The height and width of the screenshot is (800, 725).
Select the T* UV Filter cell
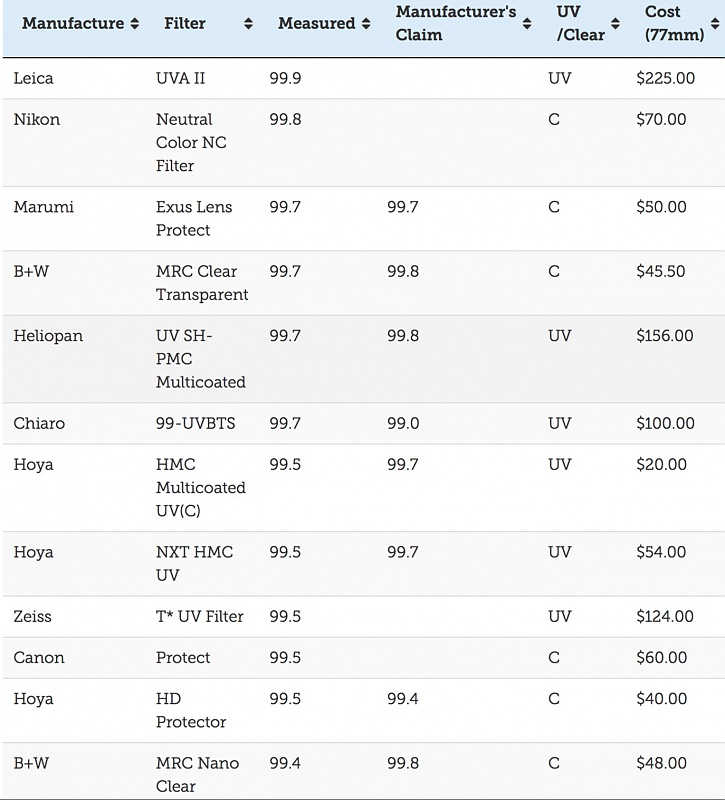tap(200, 616)
